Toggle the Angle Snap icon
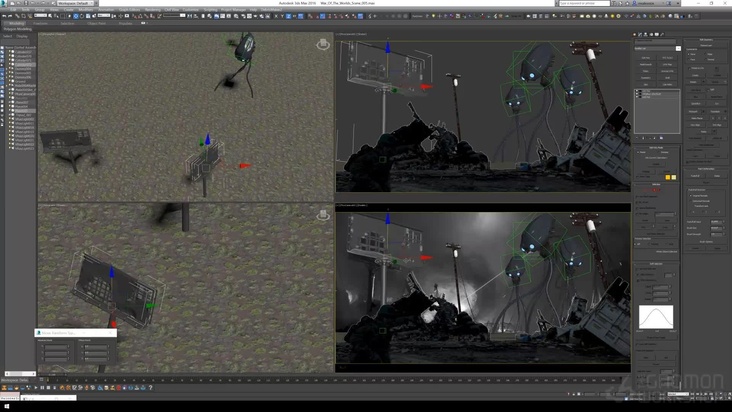The width and height of the screenshot is (732, 412). [140, 16]
